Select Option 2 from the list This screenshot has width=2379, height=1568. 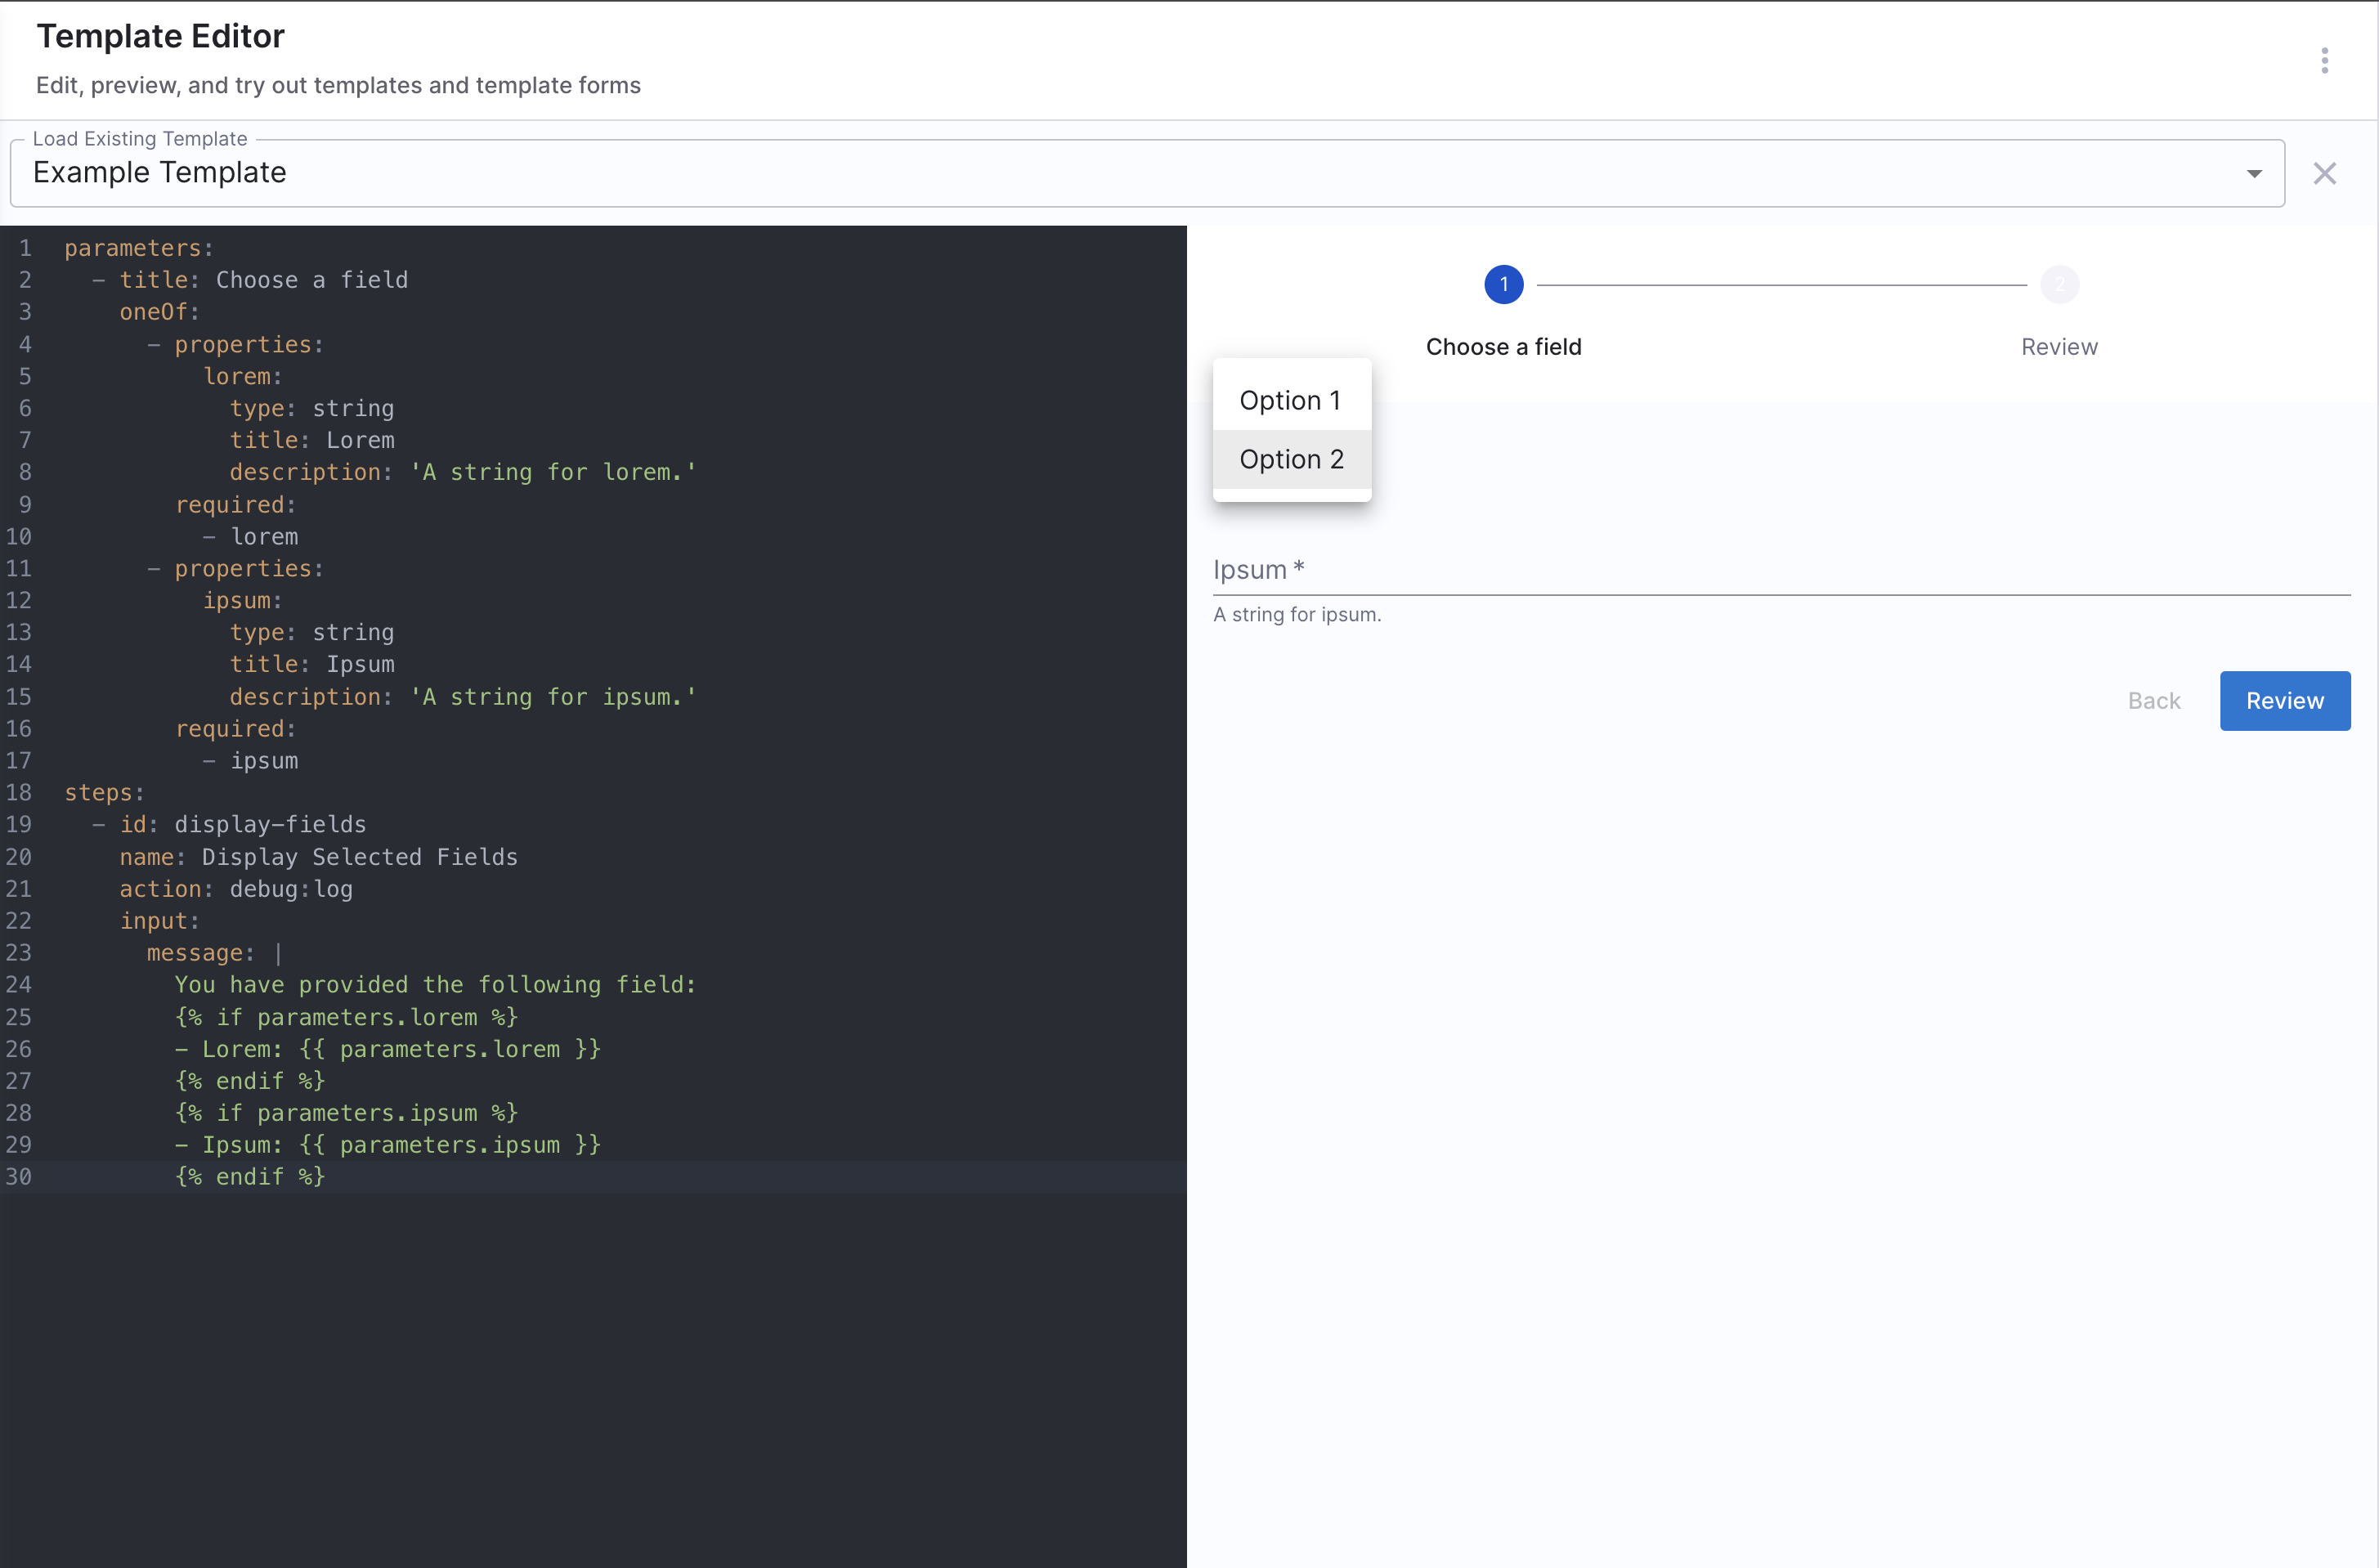click(x=1290, y=459)
